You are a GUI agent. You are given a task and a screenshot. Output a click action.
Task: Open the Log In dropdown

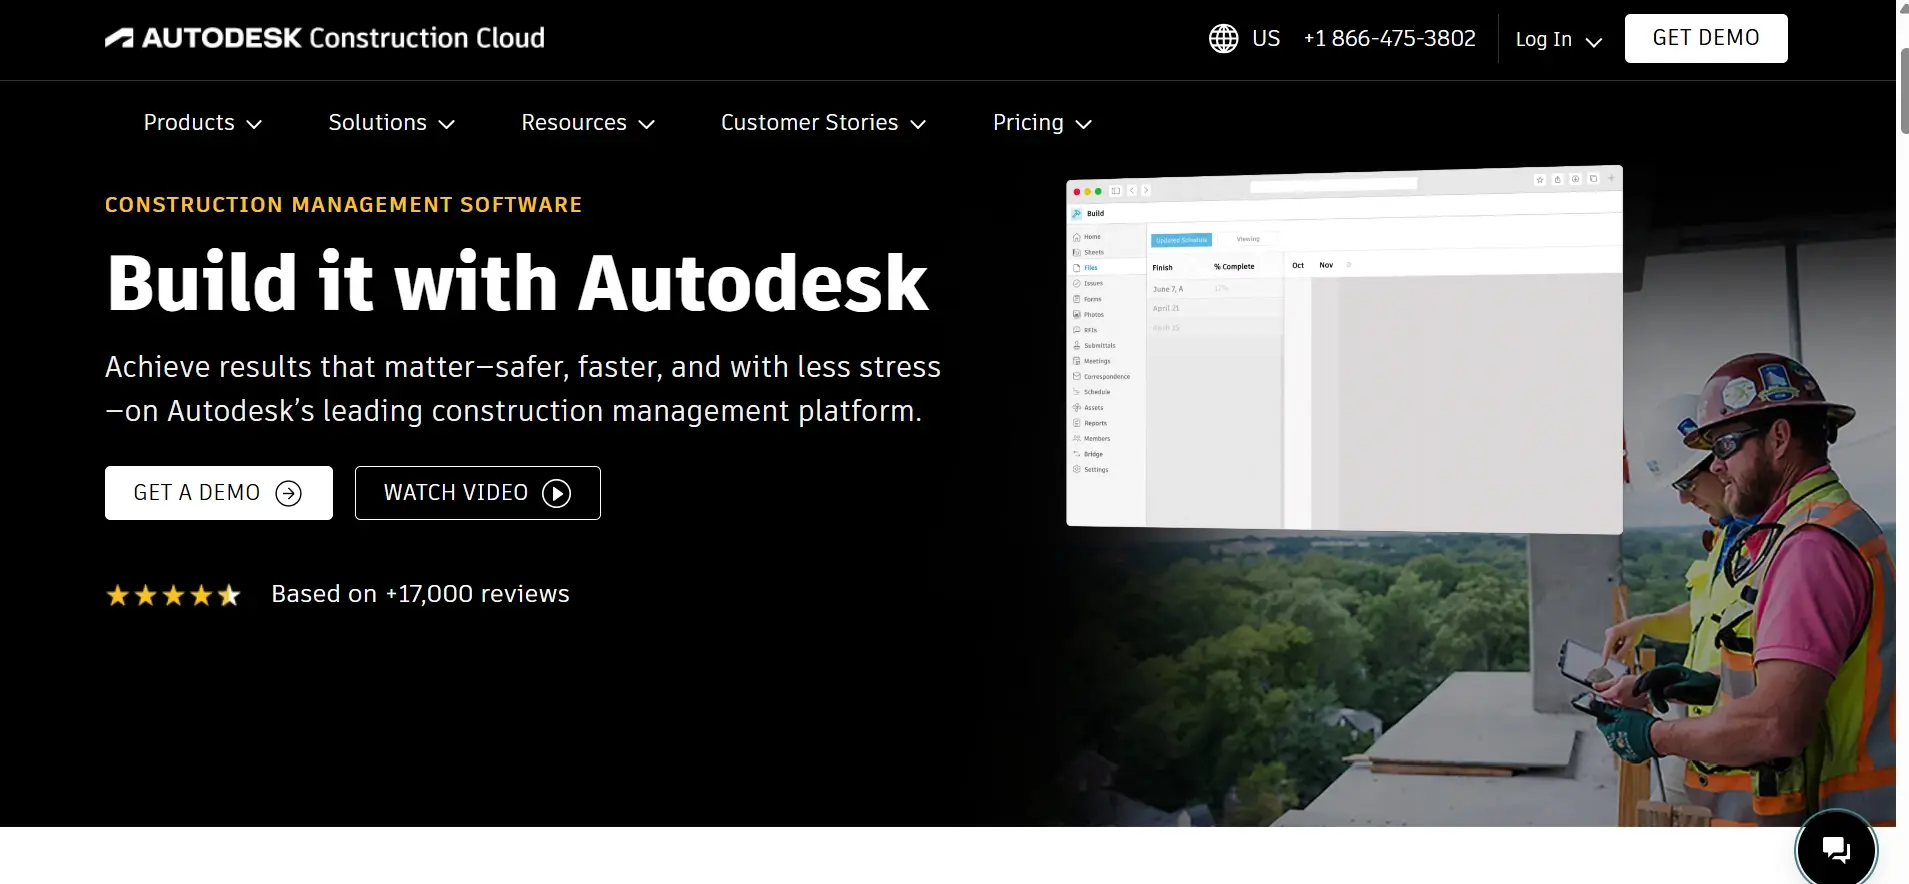coord(1558,40)
